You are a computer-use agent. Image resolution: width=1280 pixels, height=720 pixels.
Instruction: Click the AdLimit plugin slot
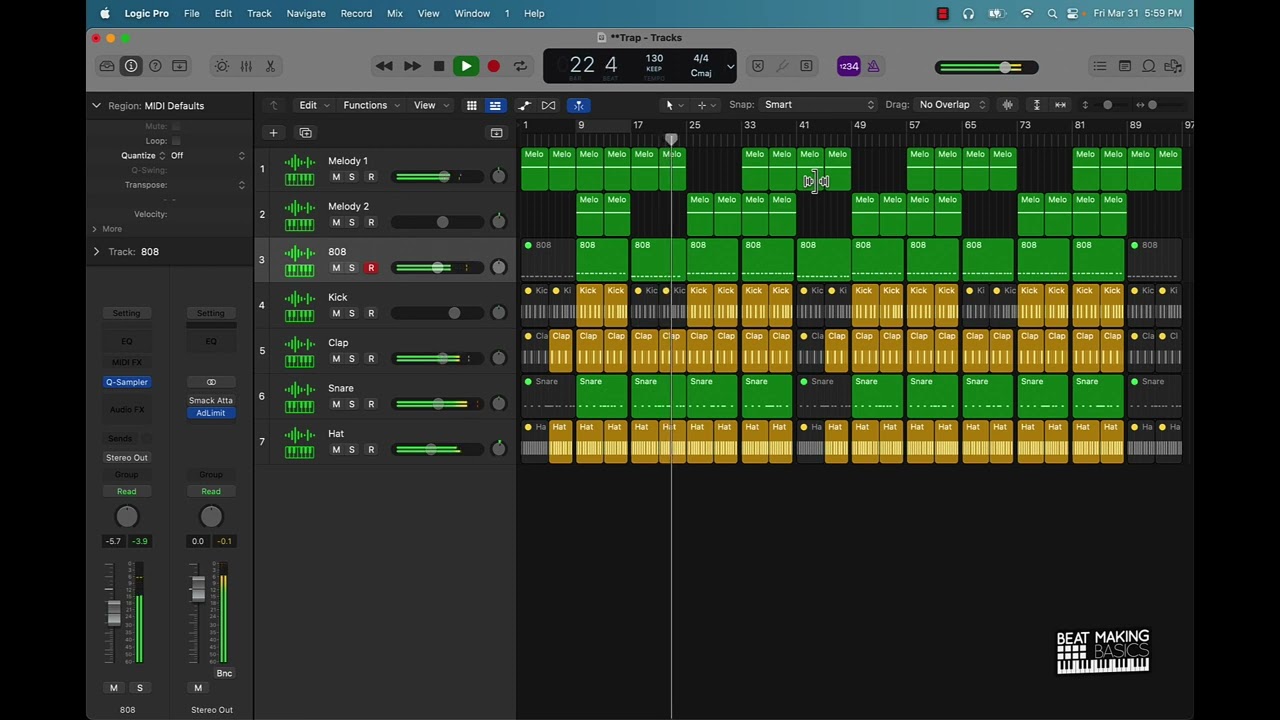coord(211,413)
